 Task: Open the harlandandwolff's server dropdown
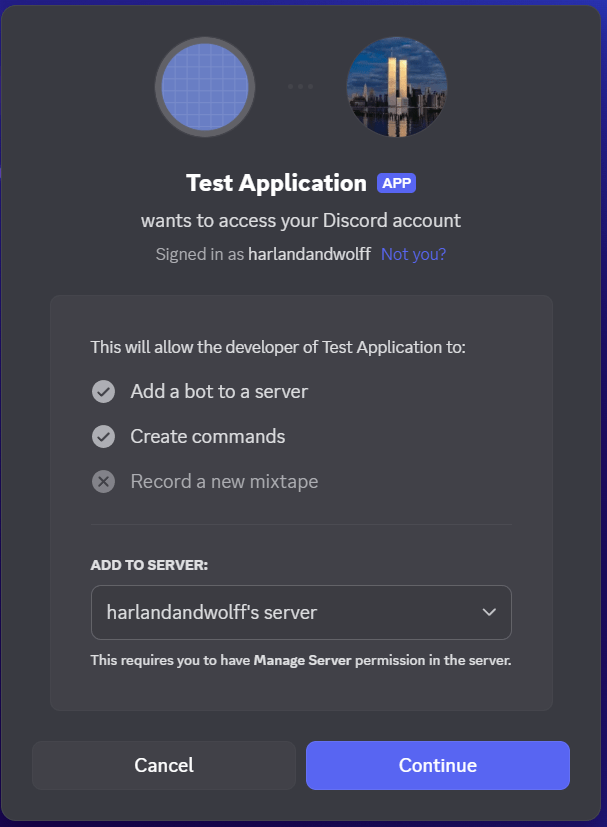[x=301, y=612]
